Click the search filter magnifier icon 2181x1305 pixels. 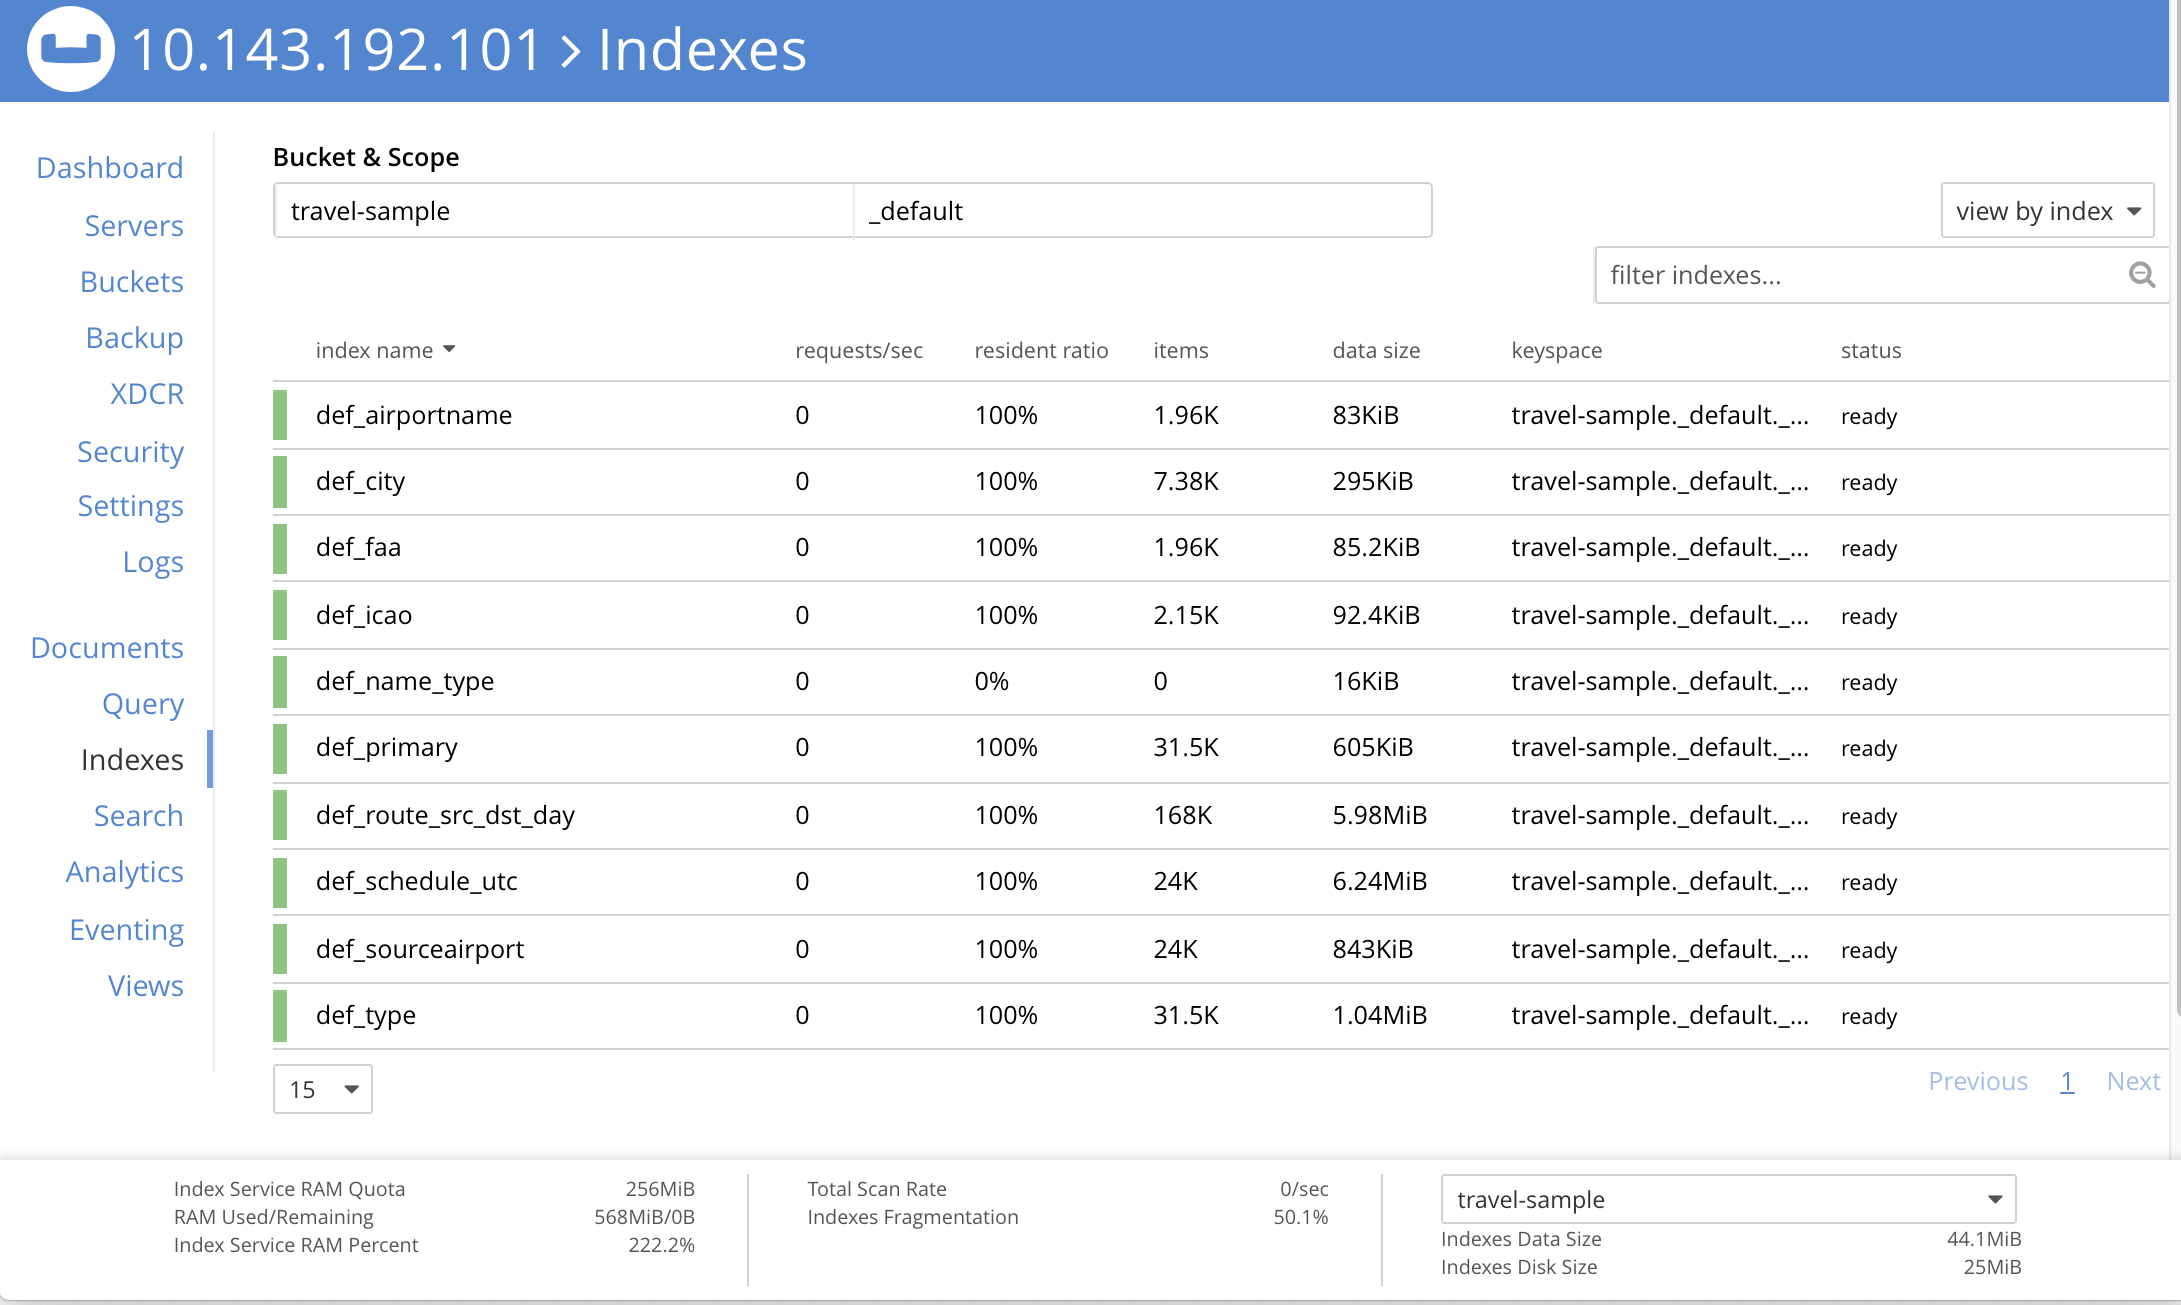tap(2141, 275)
